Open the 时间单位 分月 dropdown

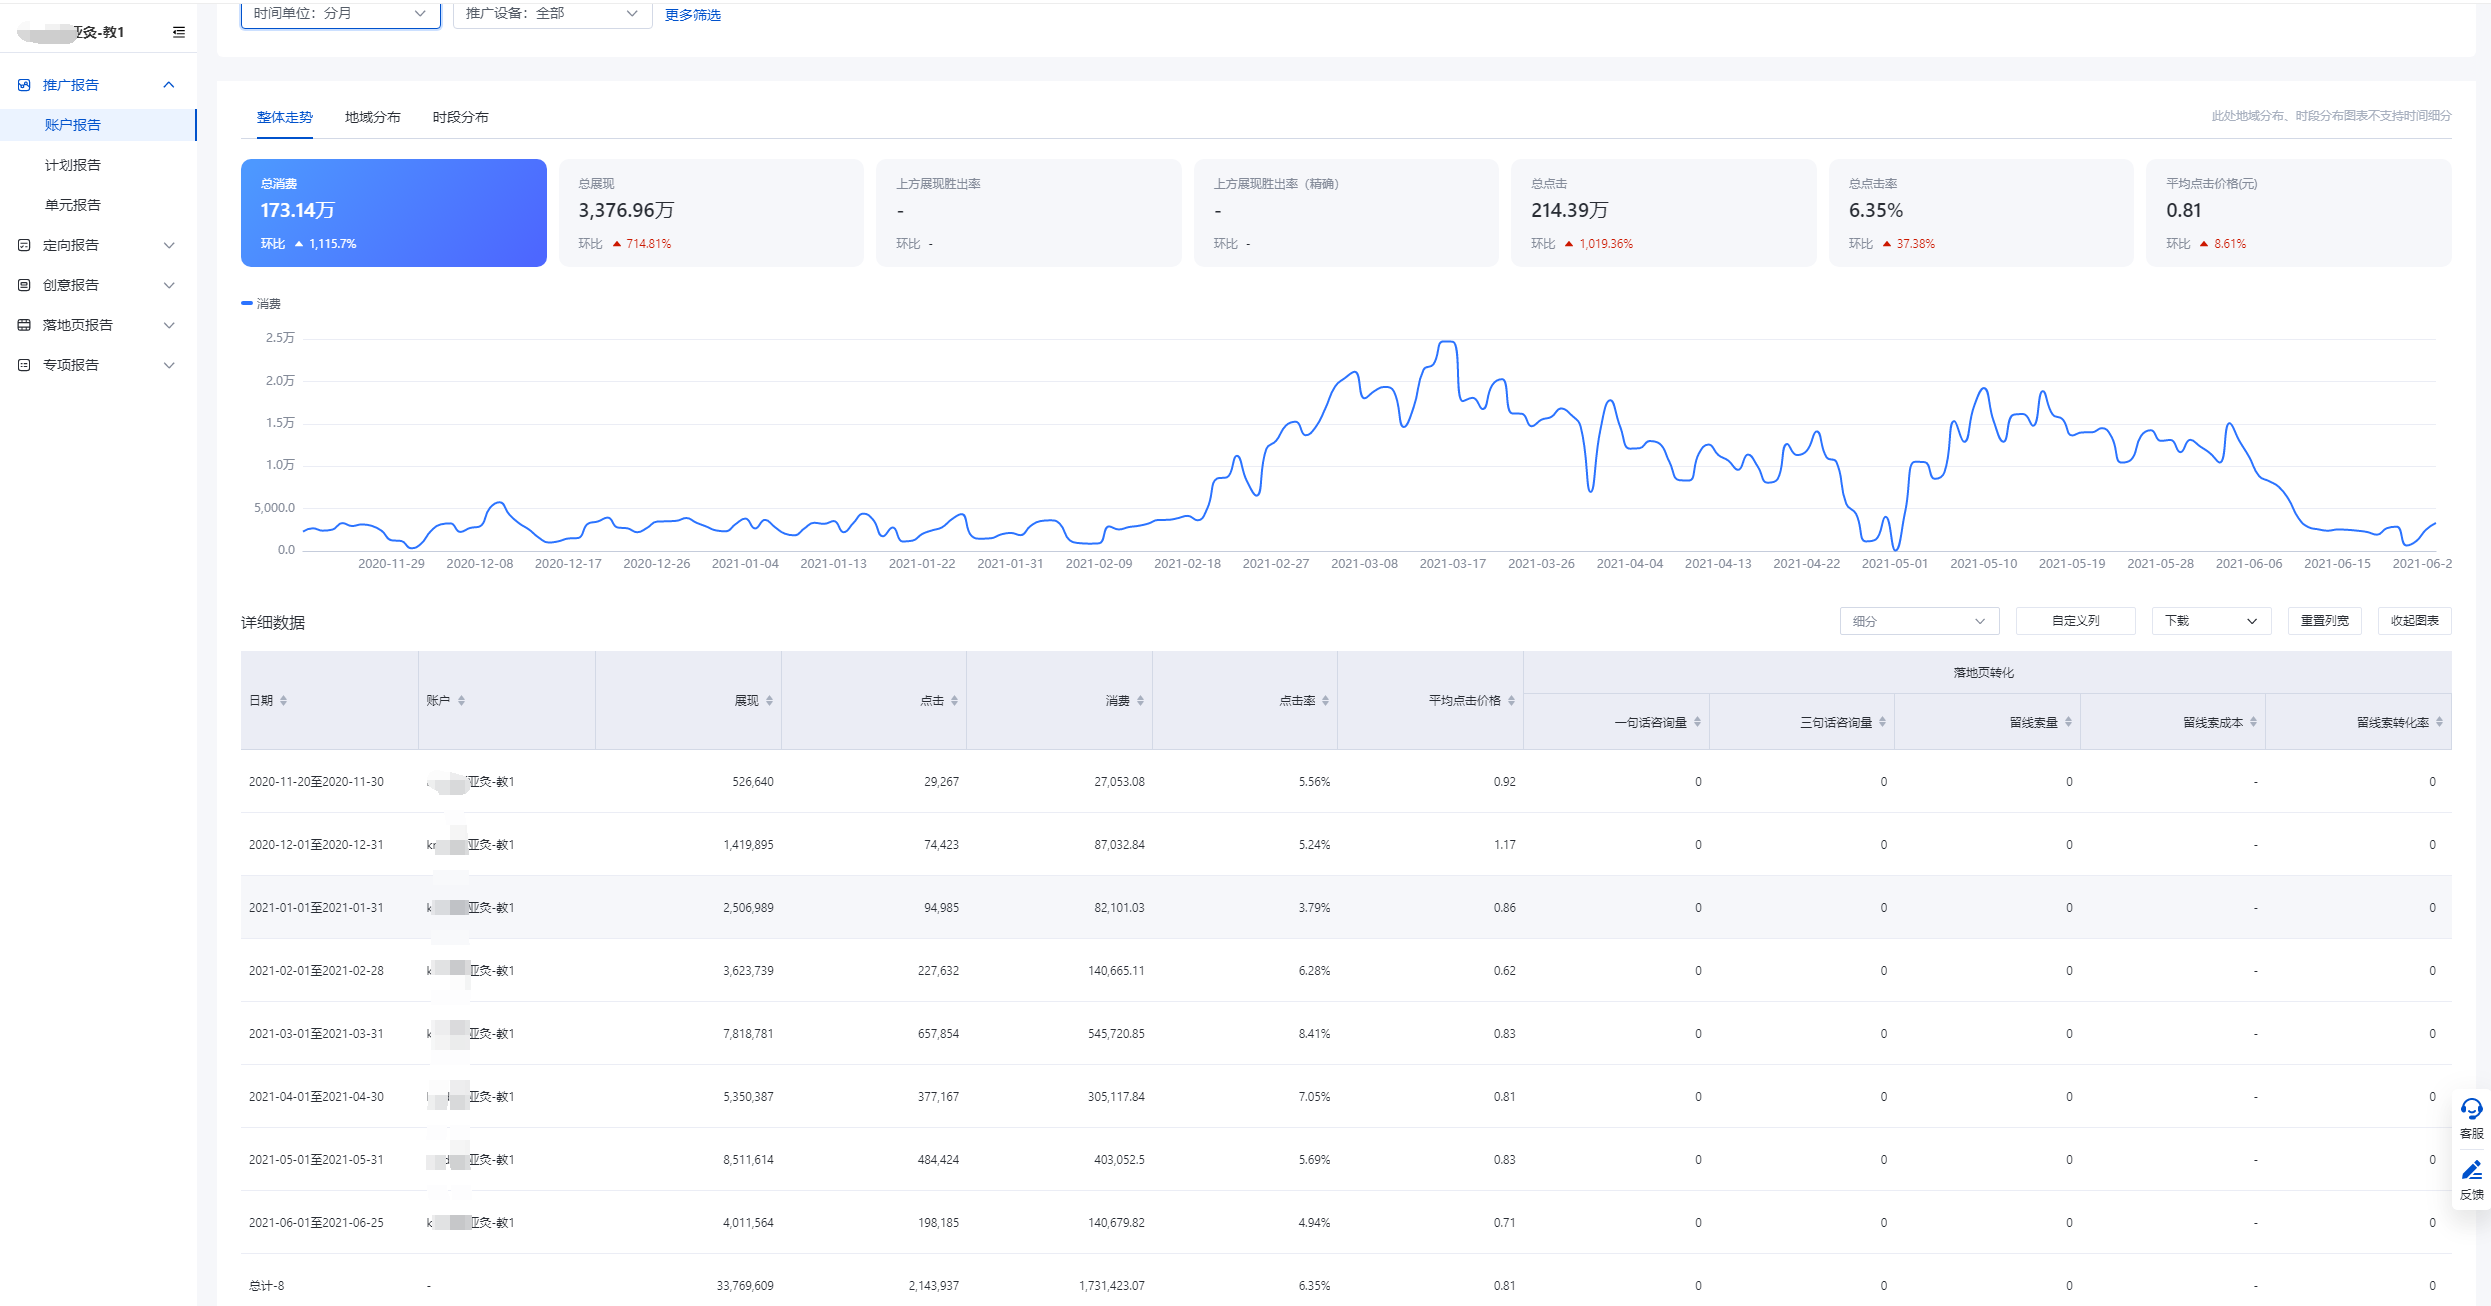[340, 14]
